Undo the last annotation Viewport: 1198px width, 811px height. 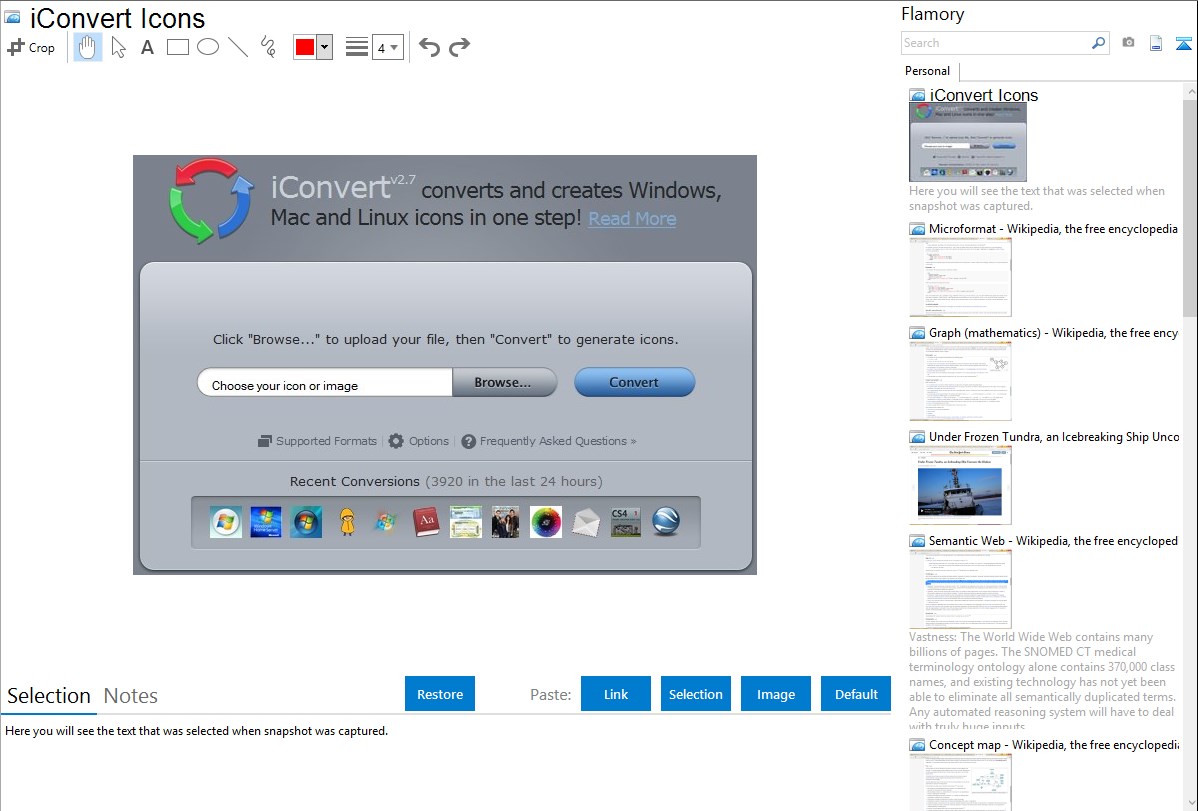(x=429, y=47)
